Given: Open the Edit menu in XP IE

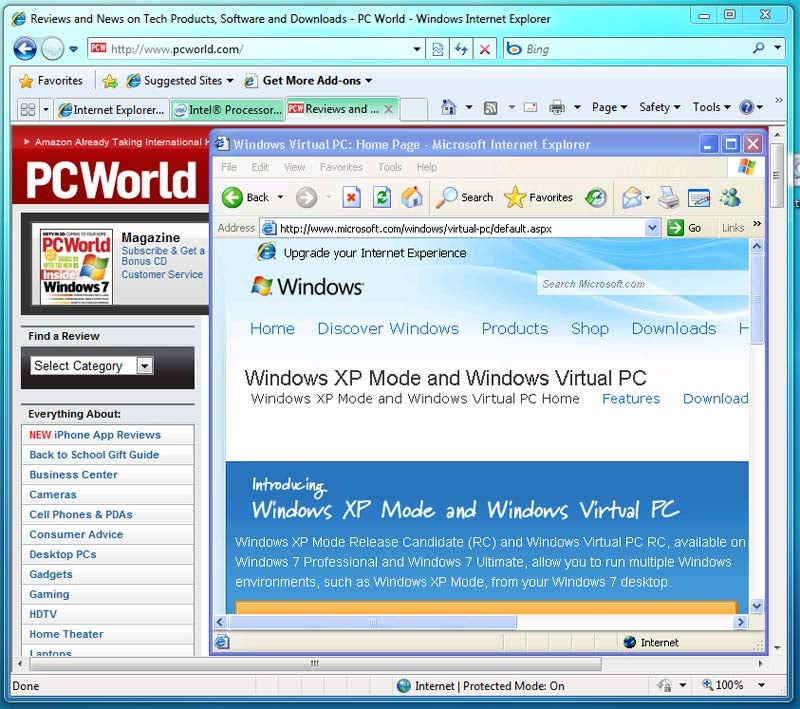Looking at the screenshot, I should 260,167.
